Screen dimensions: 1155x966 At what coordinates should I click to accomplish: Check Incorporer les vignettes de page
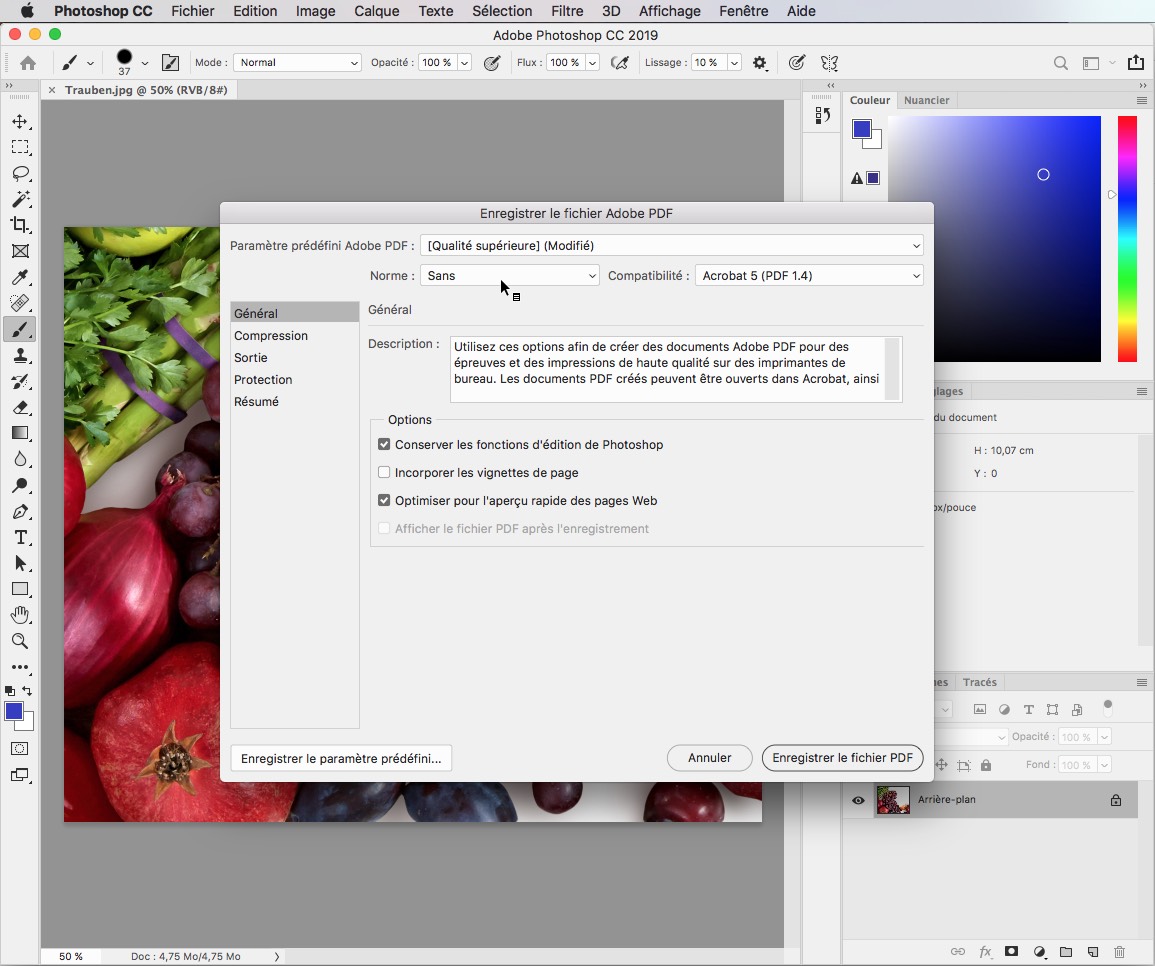(384, 472)
